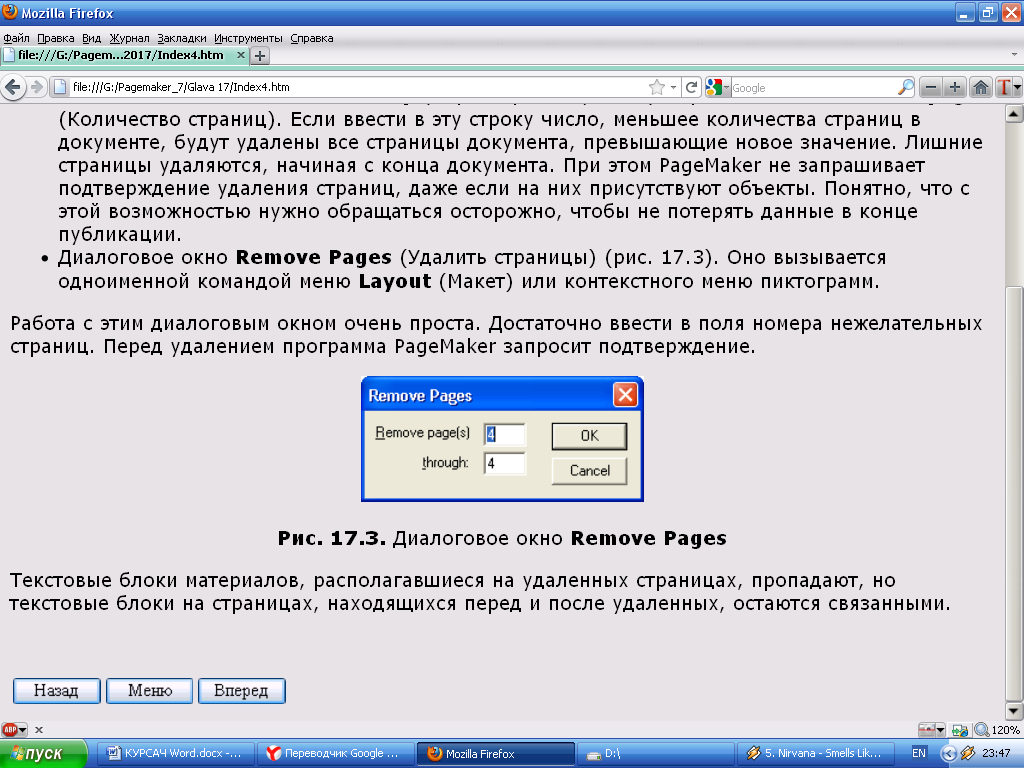Open a new tab with the plus button

click(260, 56)
